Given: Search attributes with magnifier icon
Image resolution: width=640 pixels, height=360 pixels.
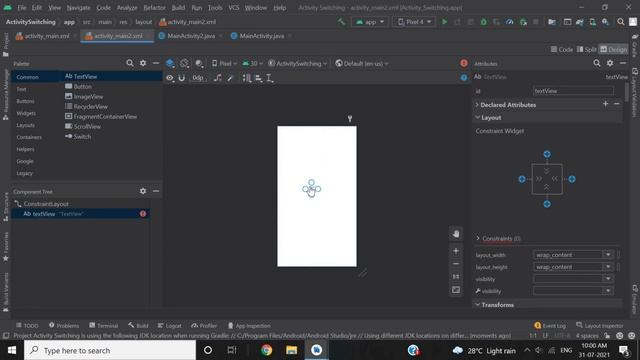Looking at the screenshot, I should 597,63.
